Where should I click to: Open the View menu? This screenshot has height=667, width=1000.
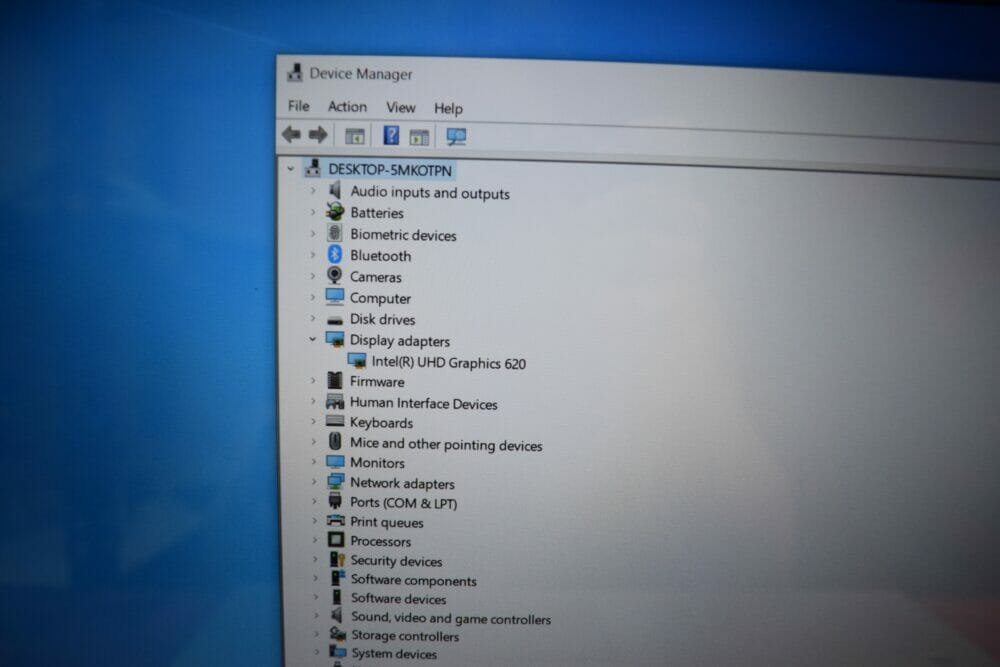click(401, 107)
